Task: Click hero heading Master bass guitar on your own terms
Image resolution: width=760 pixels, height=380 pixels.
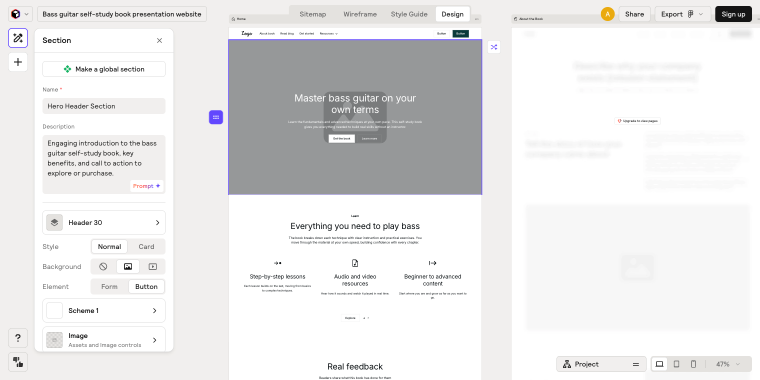Action: point(355,104)
